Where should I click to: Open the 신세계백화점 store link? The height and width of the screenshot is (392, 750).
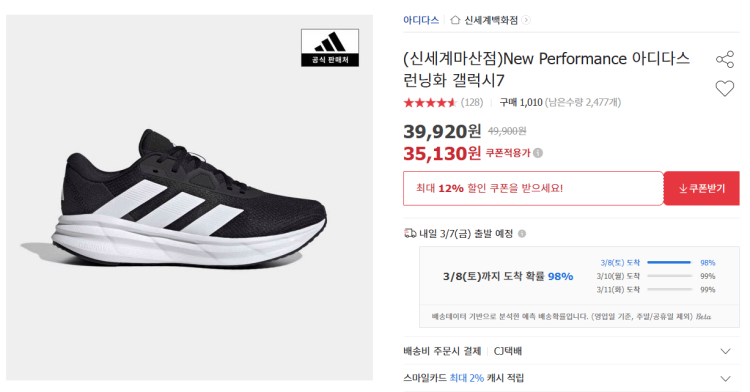(491, 20)
